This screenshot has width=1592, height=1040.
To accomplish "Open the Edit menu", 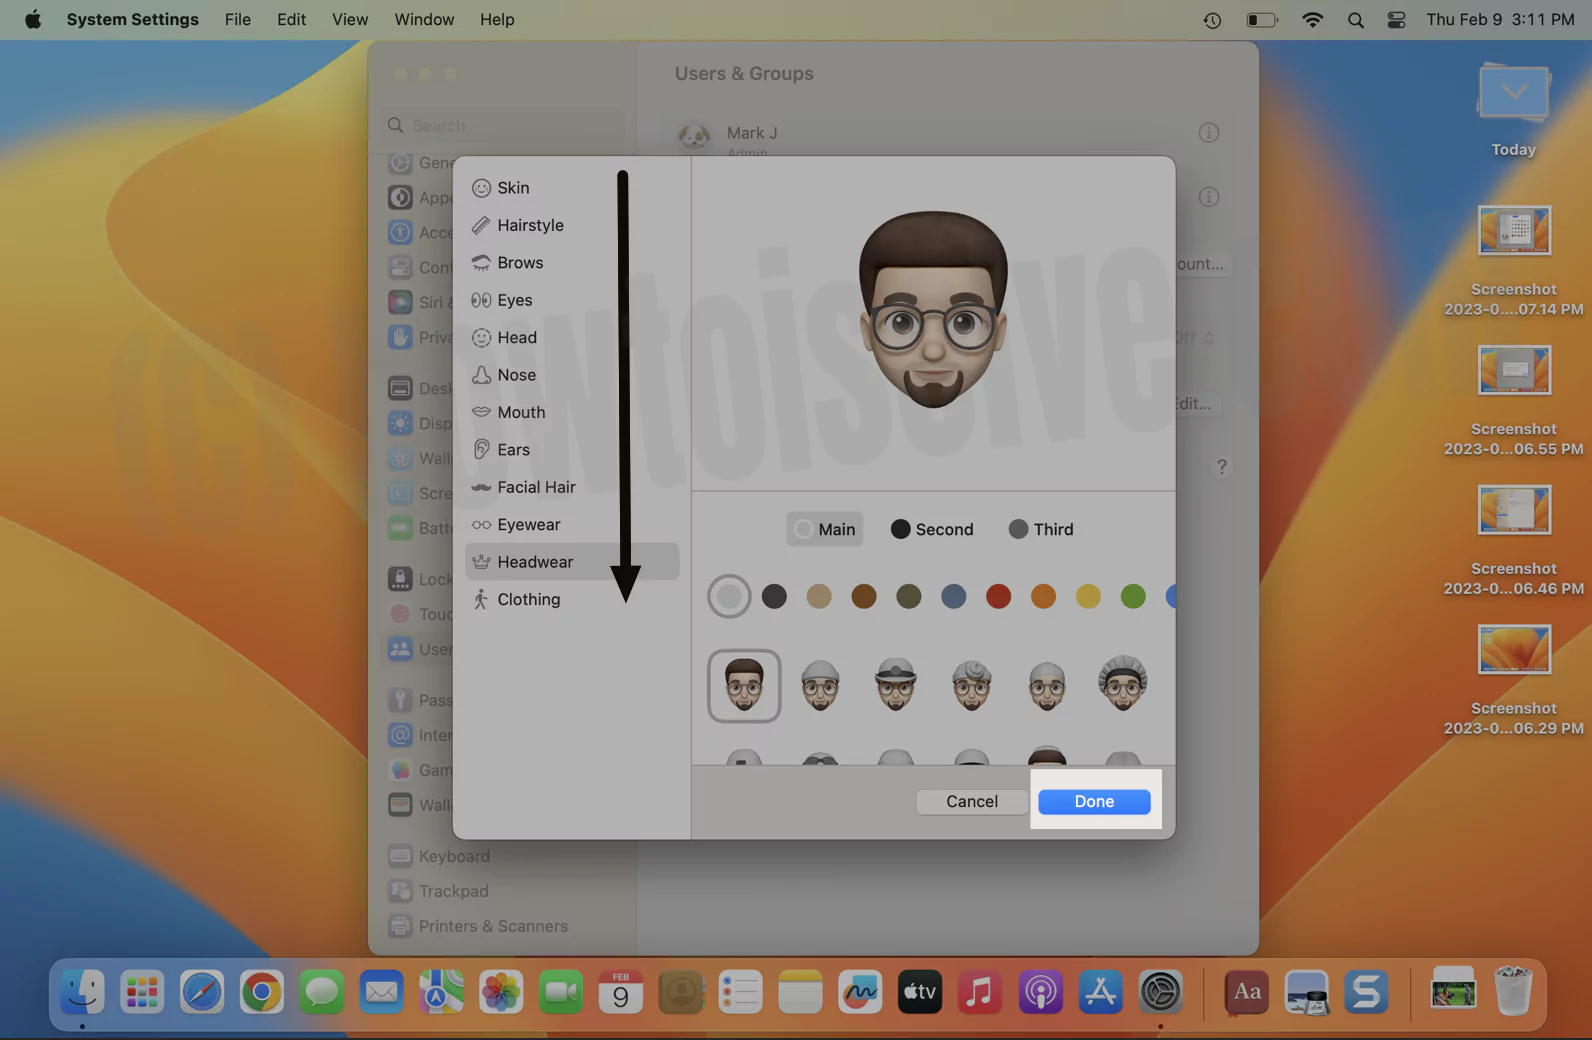I will (292, 19).
